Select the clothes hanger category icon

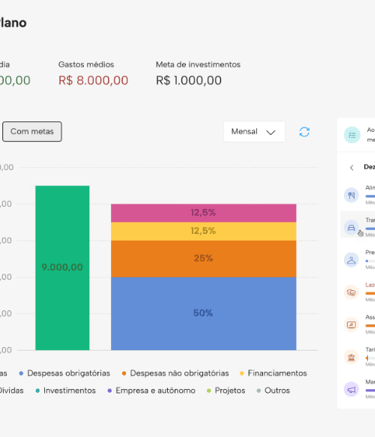[x=351, y=260]
